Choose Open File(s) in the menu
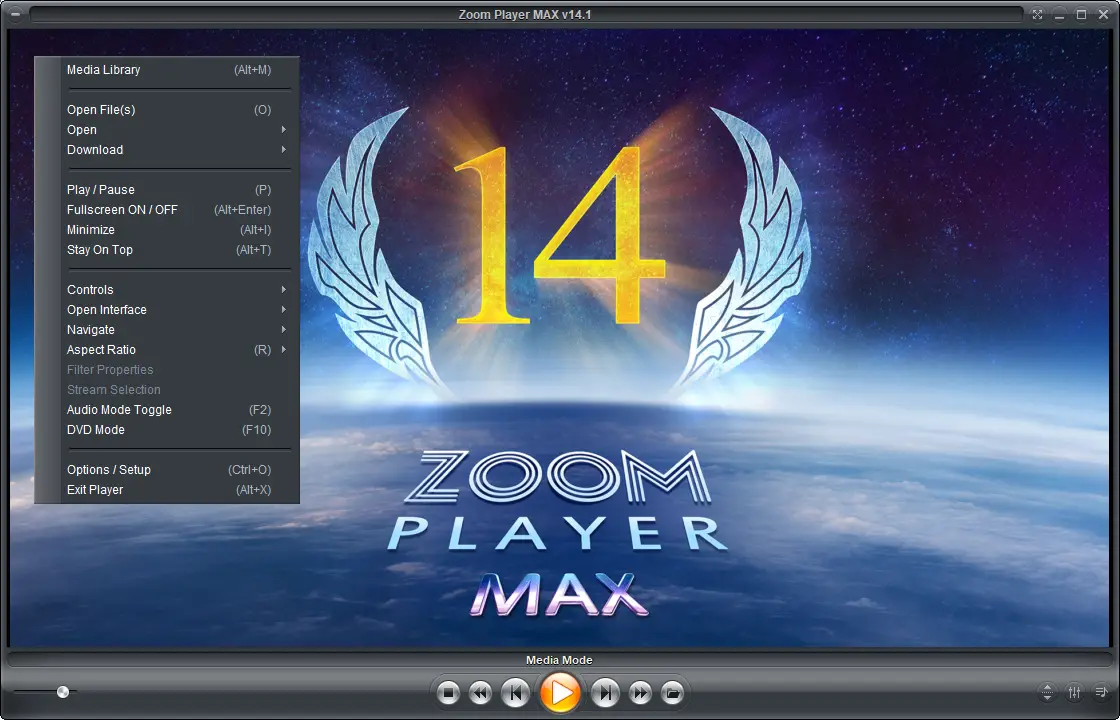 click(169, 110)
